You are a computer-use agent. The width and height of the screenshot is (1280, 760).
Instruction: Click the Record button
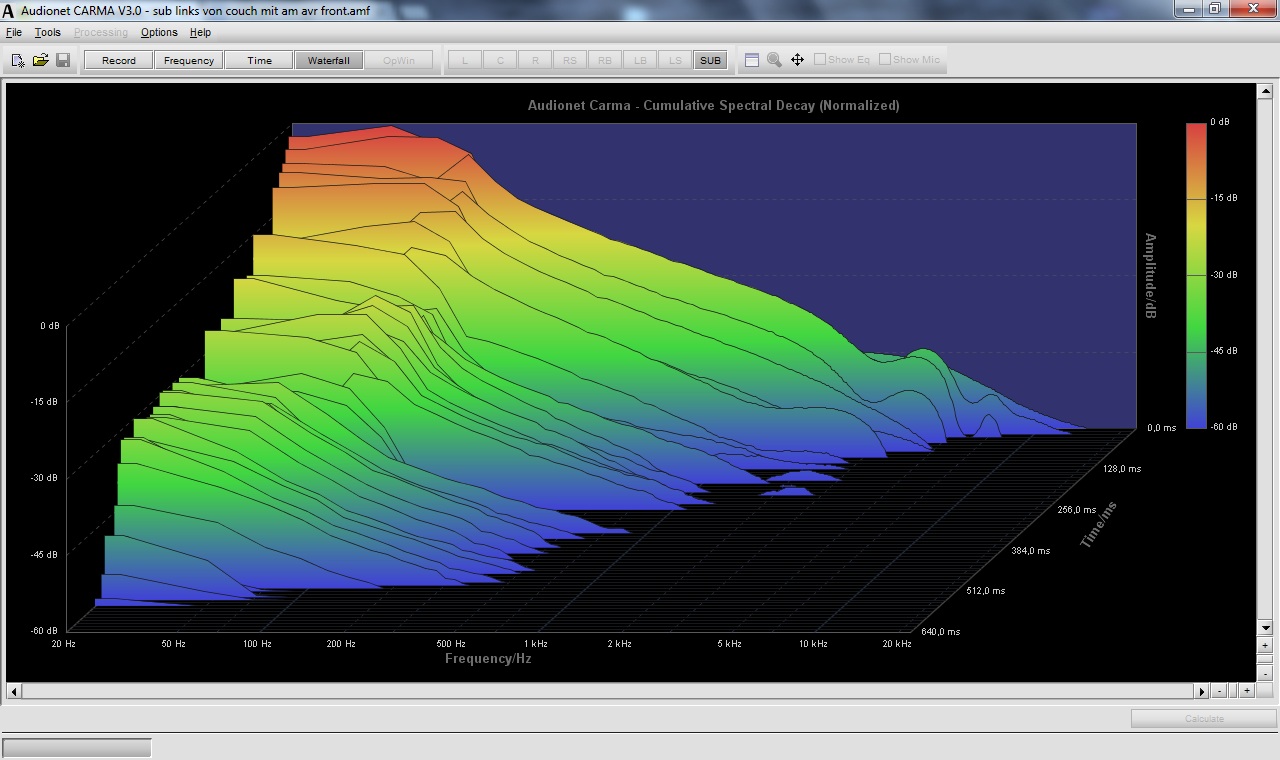point(118,60)
